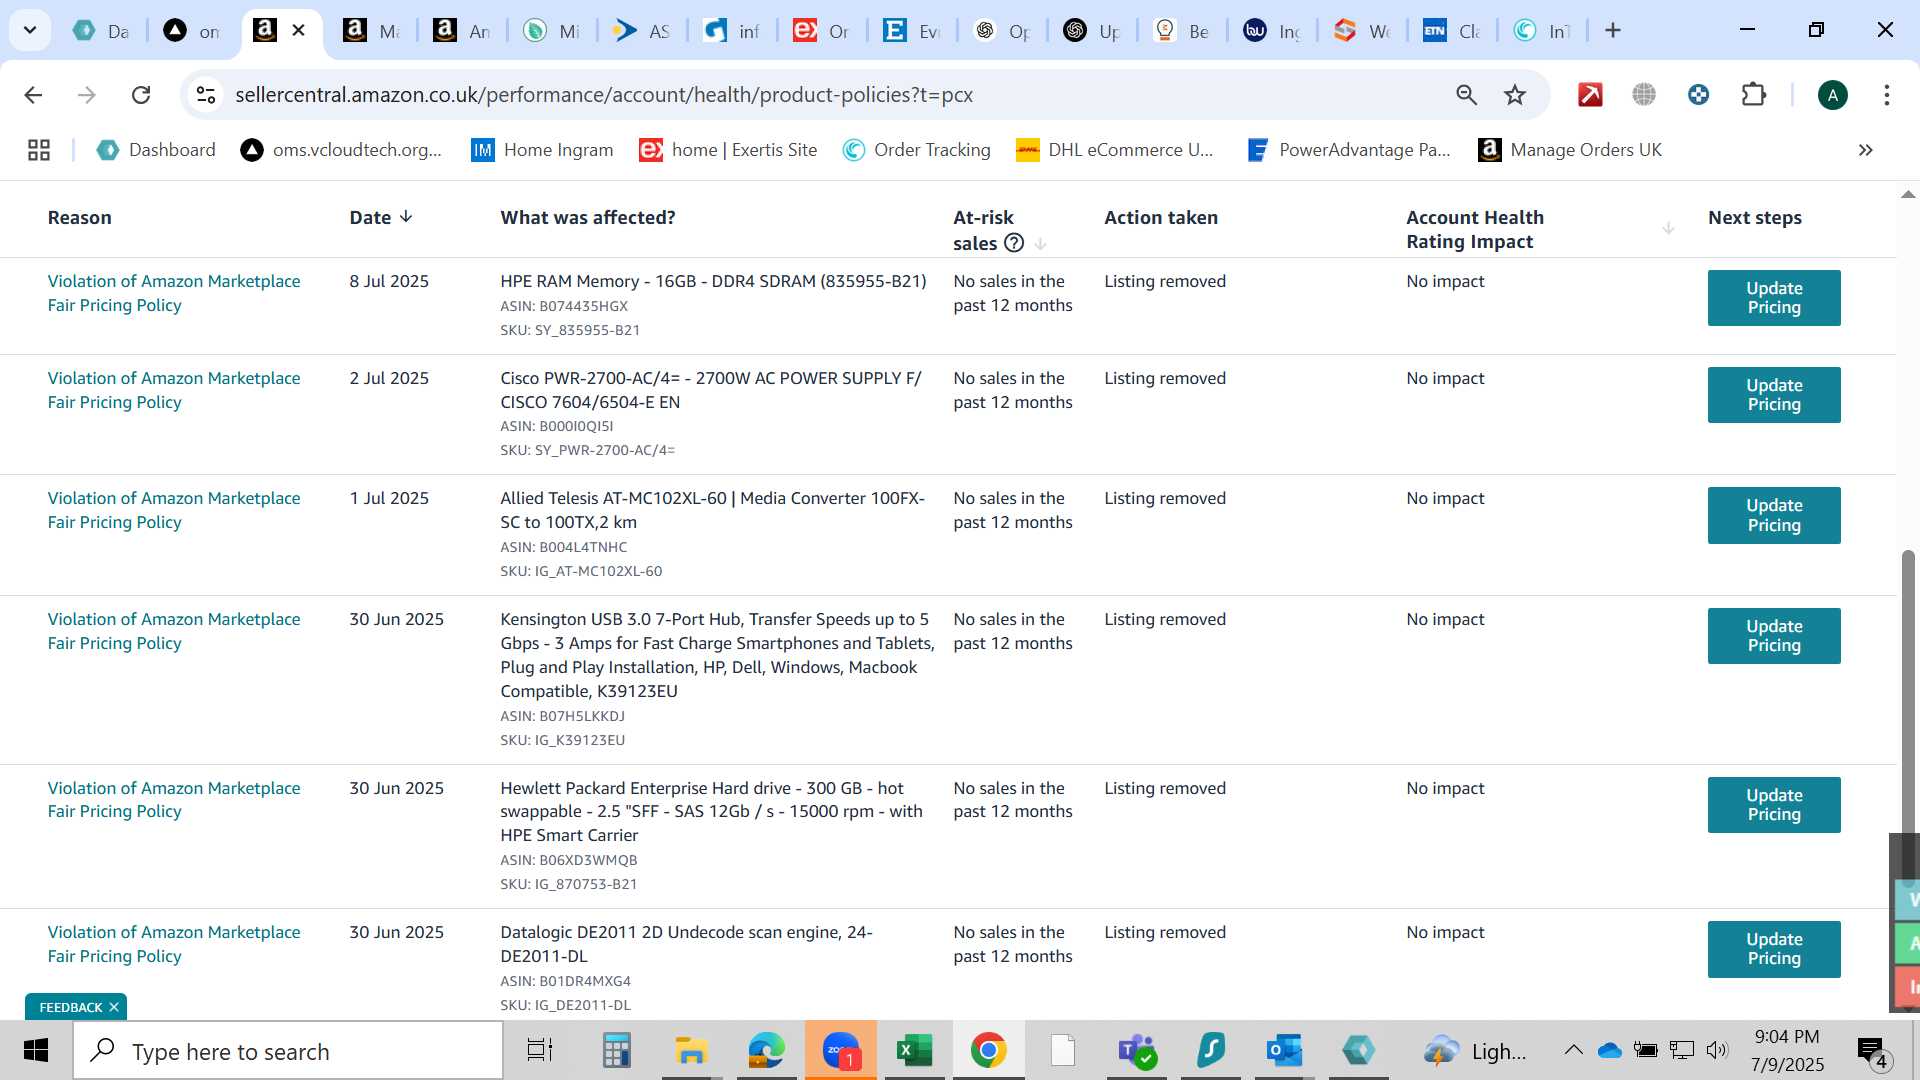Click the FEEDBACK button
This screenshot has width=1920, height=1080.
click(70, 1007)
